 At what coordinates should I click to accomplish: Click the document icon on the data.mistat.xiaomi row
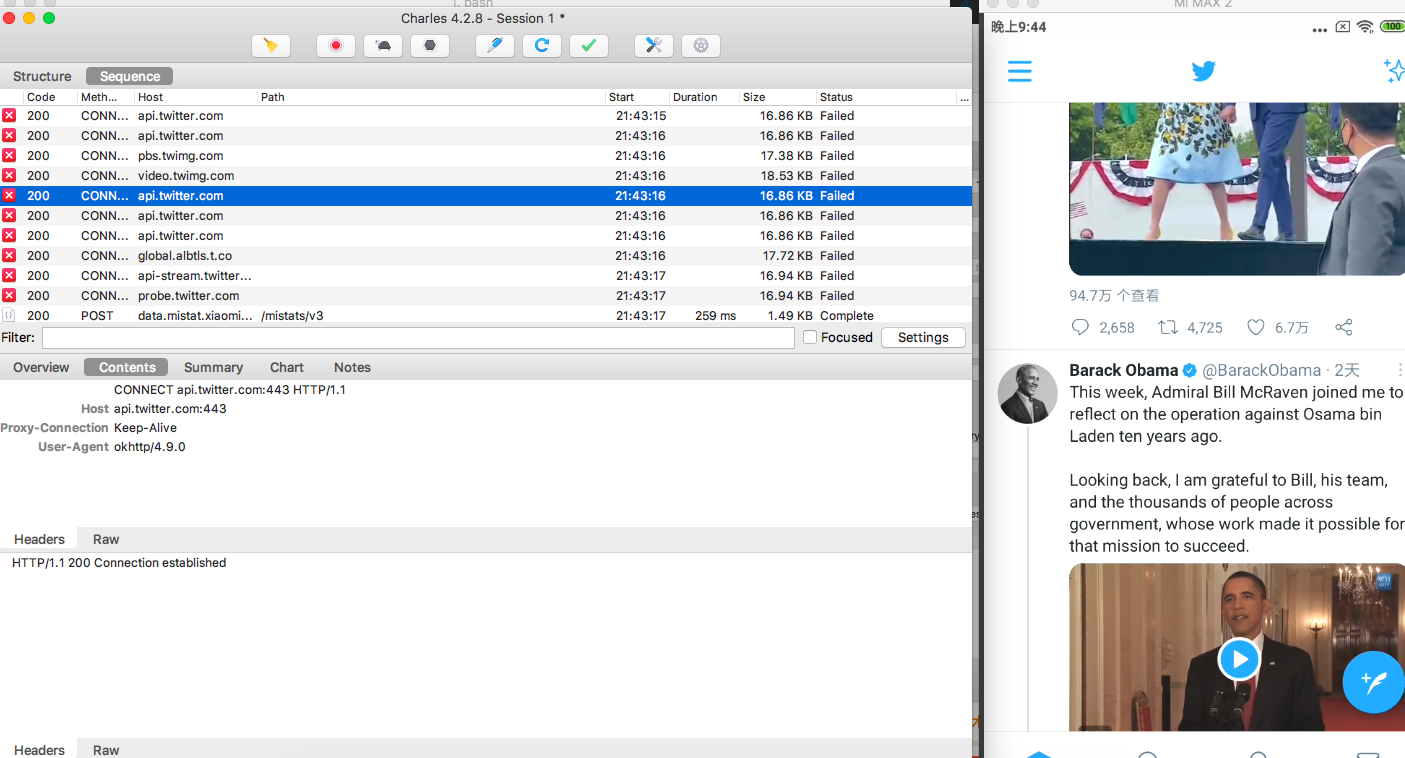click(x=9, y=315)
